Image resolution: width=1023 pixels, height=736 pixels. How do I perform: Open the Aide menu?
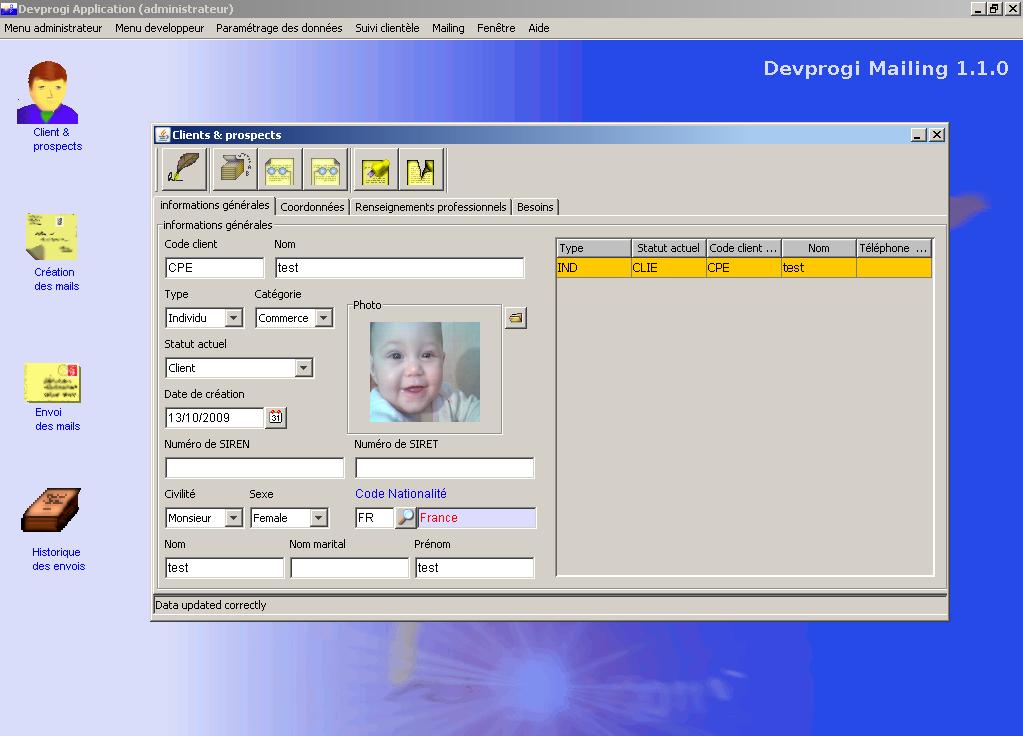pyautogui.click(x=539, y=28)
